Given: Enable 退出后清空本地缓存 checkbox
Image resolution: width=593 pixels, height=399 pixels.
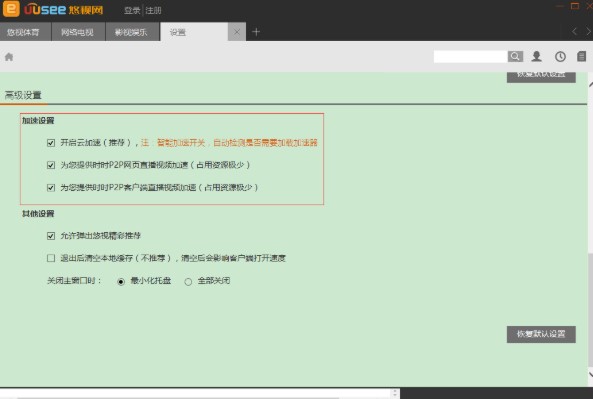Looking at the screenshot, I should 51,258.
